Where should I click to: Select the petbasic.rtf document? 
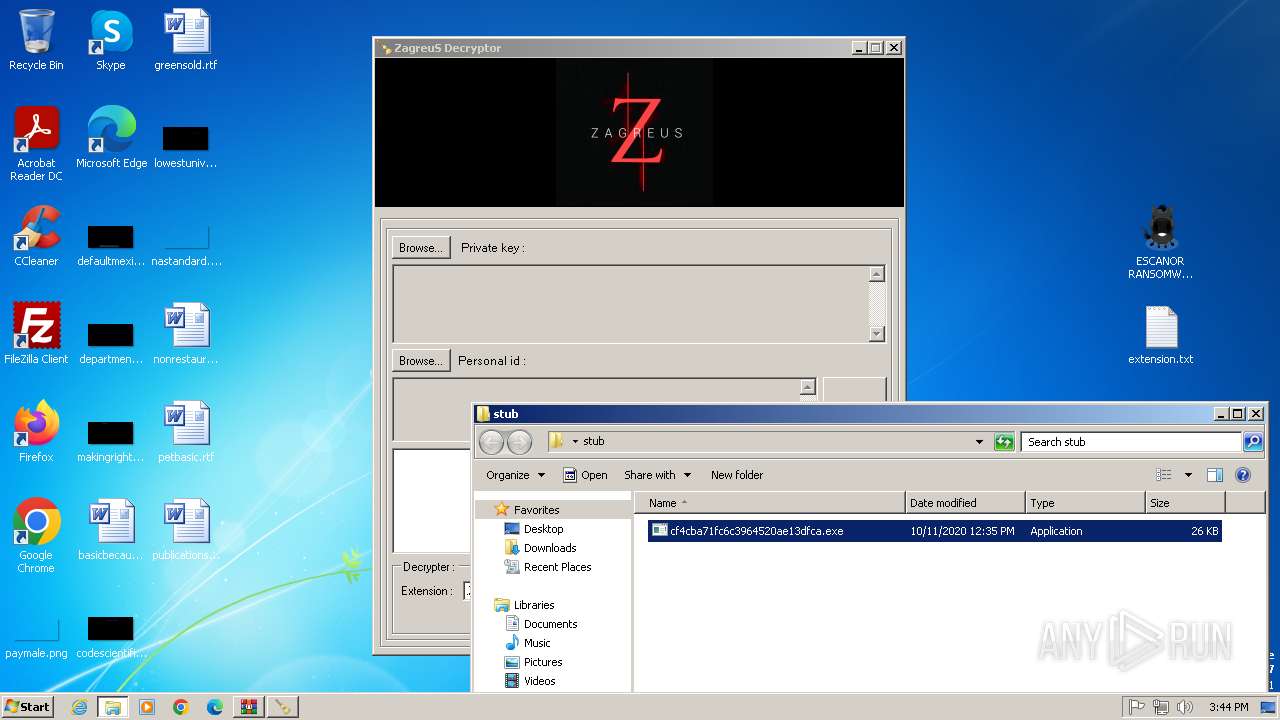(x=186, y=432)
